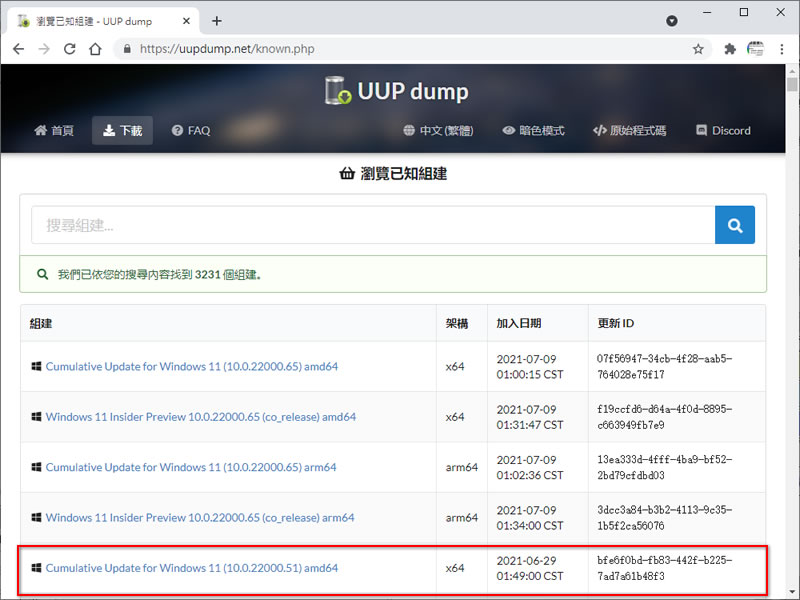Click the address bar URL

[227, 49]
